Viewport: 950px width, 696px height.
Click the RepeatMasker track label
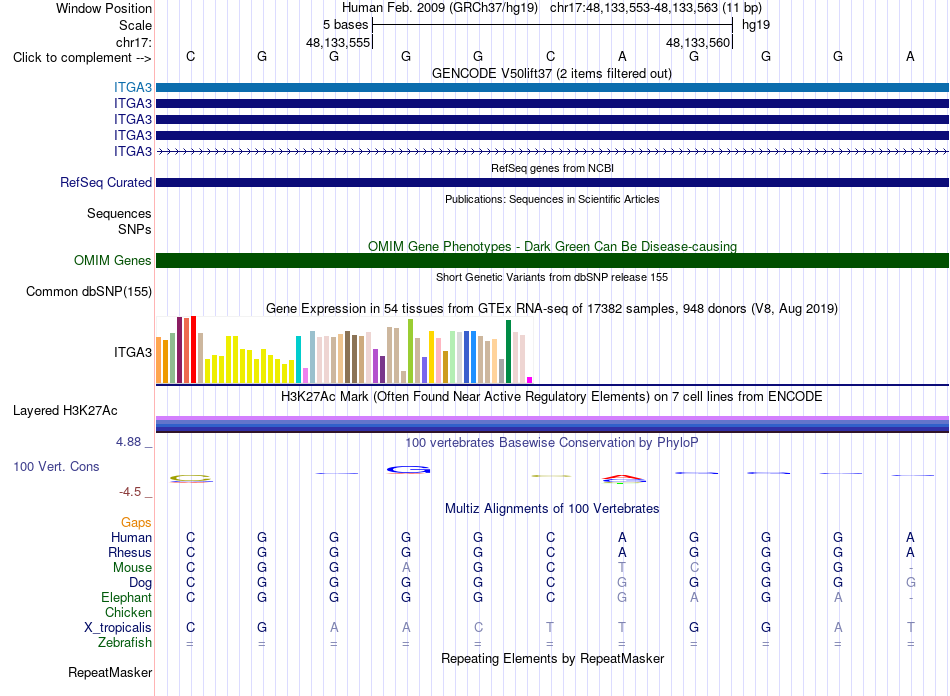click(110, 672)
